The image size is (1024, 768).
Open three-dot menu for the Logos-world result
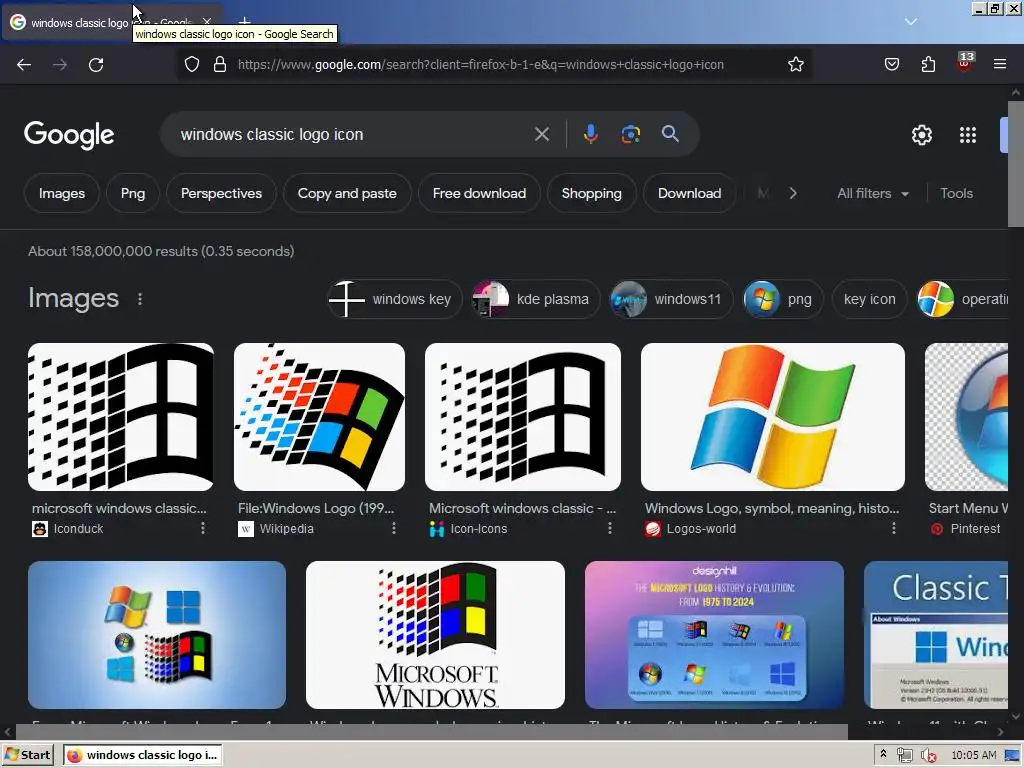click(894, 528)
